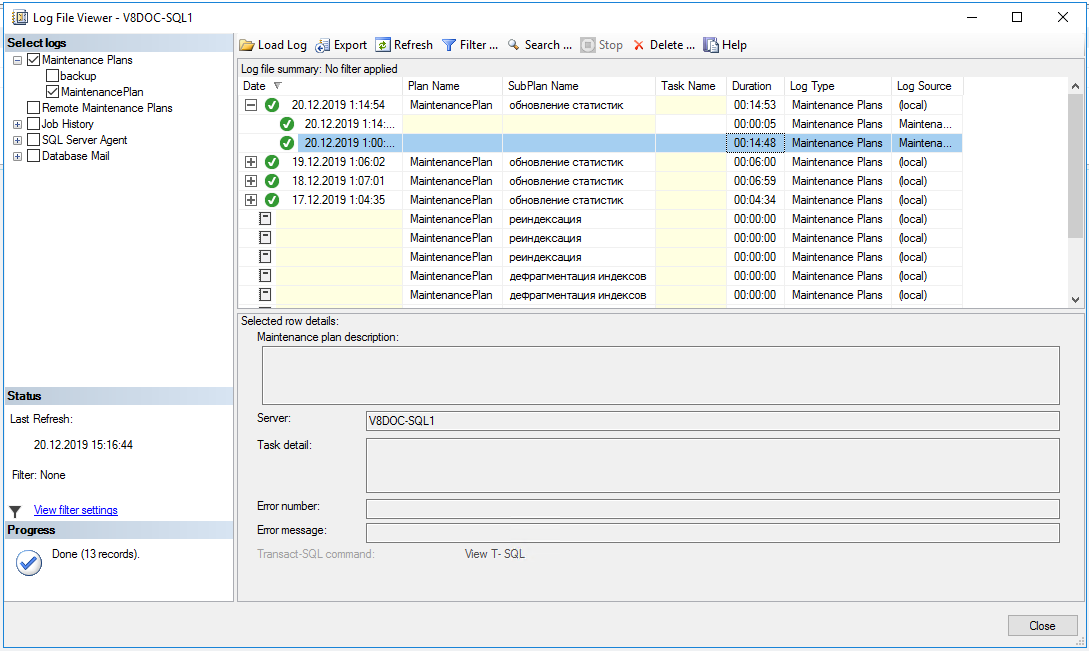
Task: Click the Export label in toolbar
Action: pos(350,45)
